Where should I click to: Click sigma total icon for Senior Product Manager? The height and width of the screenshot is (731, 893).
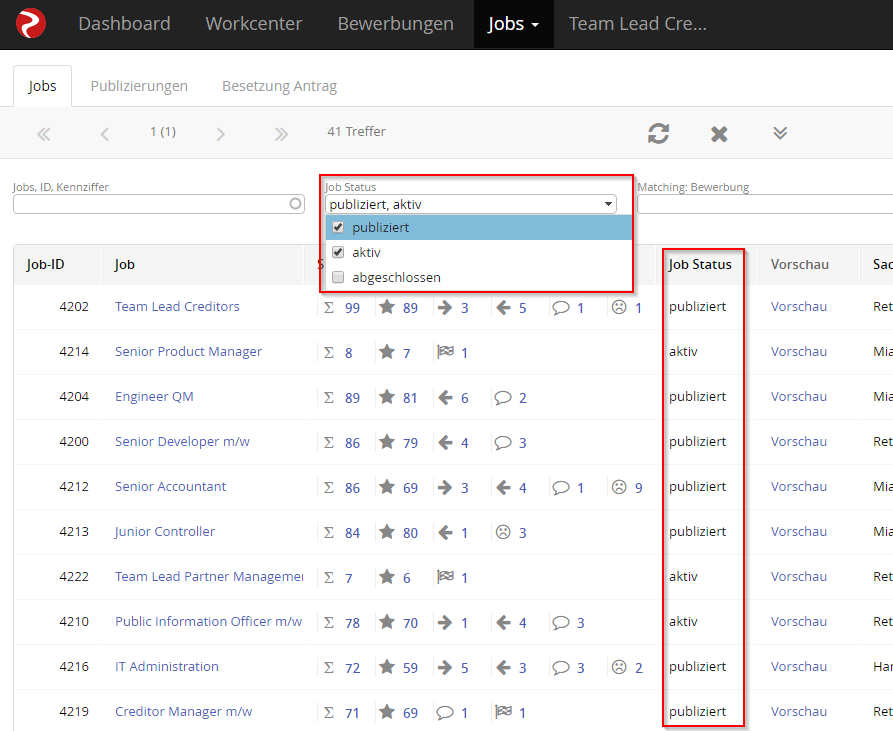pos(329,352)
